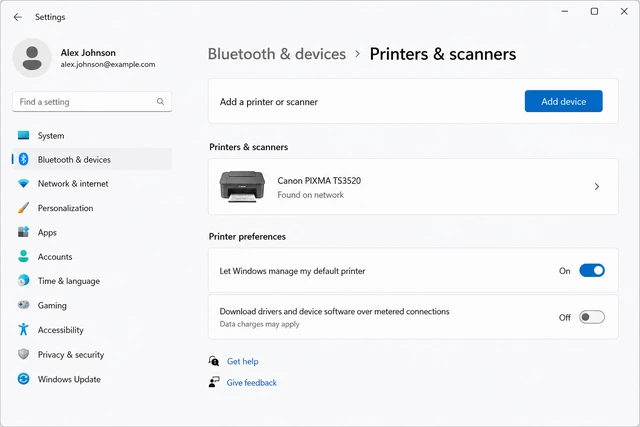Image resolution: width=640 pixels, height=427 pixels.
Task: Click the Privacy & security shield icon
Action: pos(24,354)
